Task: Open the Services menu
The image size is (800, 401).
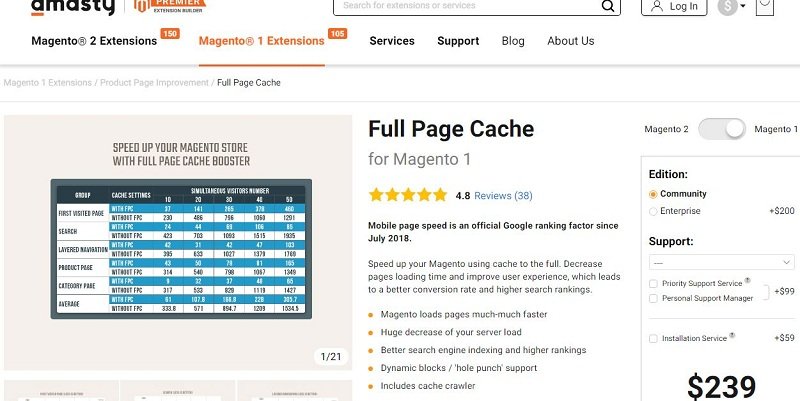Action: click(x=392, y=41)
